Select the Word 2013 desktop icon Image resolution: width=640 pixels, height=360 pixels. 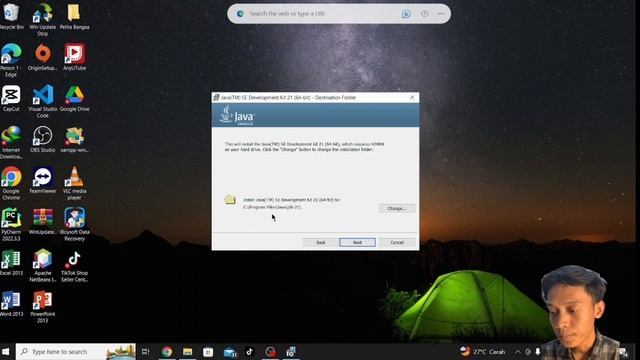11,304
